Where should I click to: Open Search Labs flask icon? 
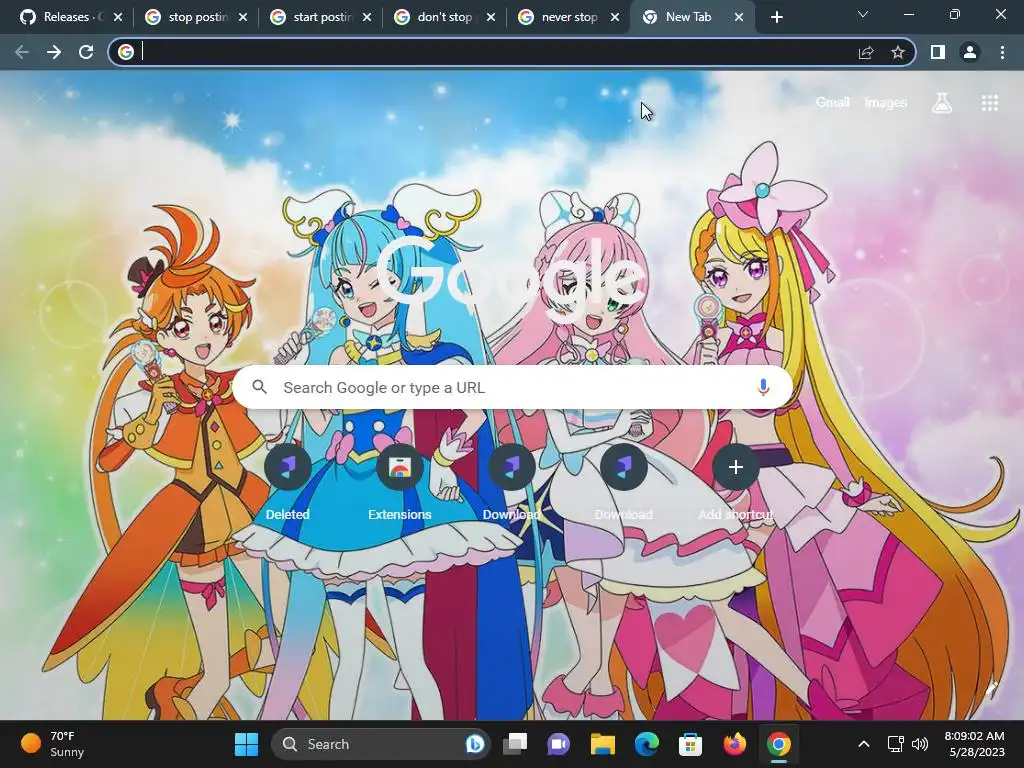point(942,103)
